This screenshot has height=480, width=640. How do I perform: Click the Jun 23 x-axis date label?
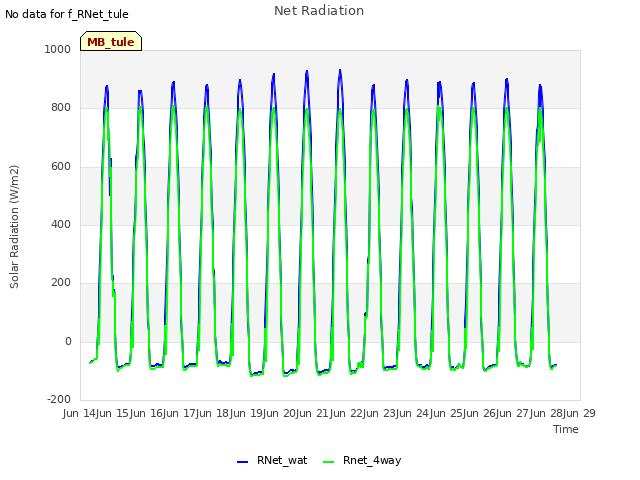point(380,413)
